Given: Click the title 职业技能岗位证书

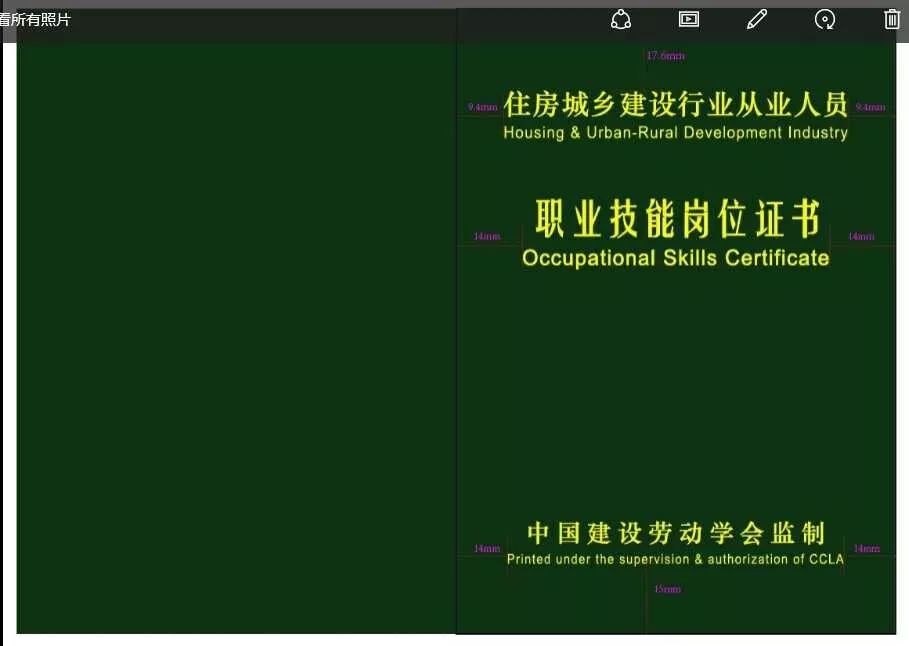Looking at the screenshot, I should coord(677,219).
